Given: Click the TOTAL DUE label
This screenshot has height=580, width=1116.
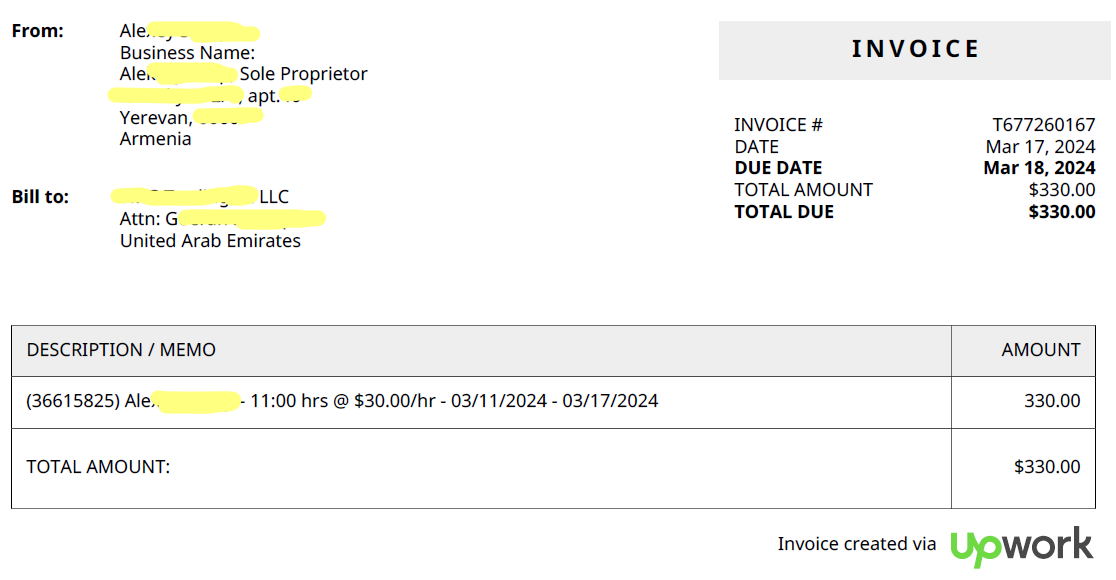Looking at the screenshot, I should (x=784, y=211).
